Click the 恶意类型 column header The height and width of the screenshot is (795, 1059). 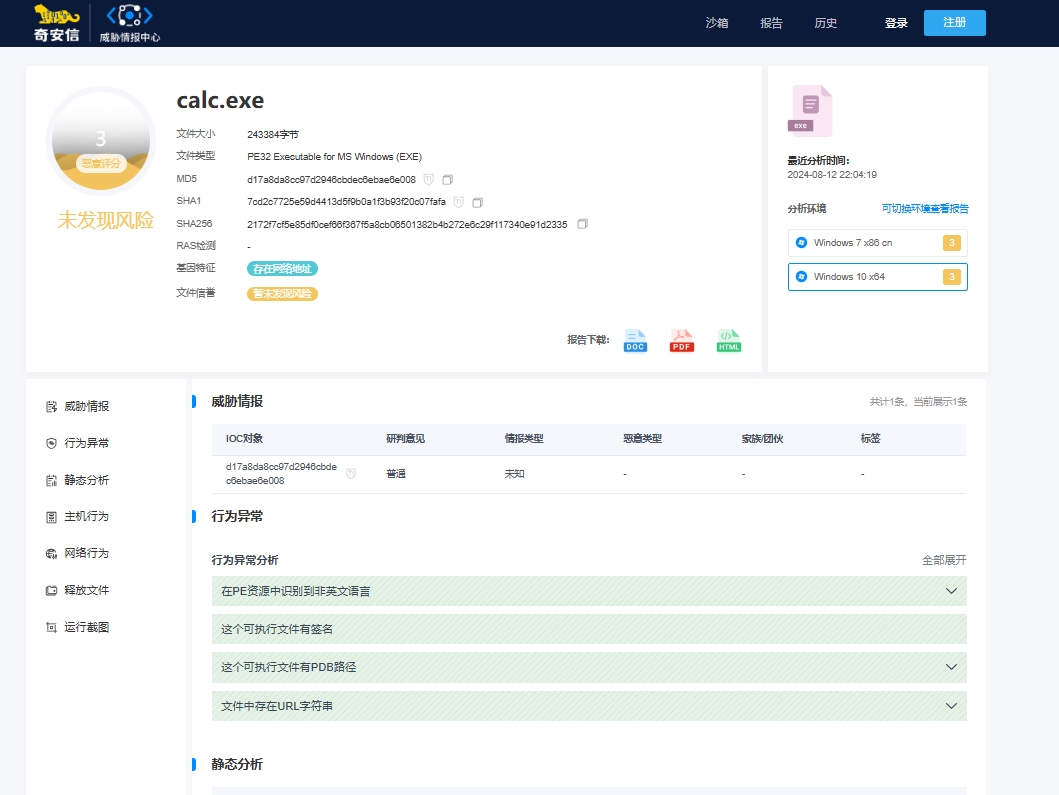pyautogui.click(x=642, y=438)
